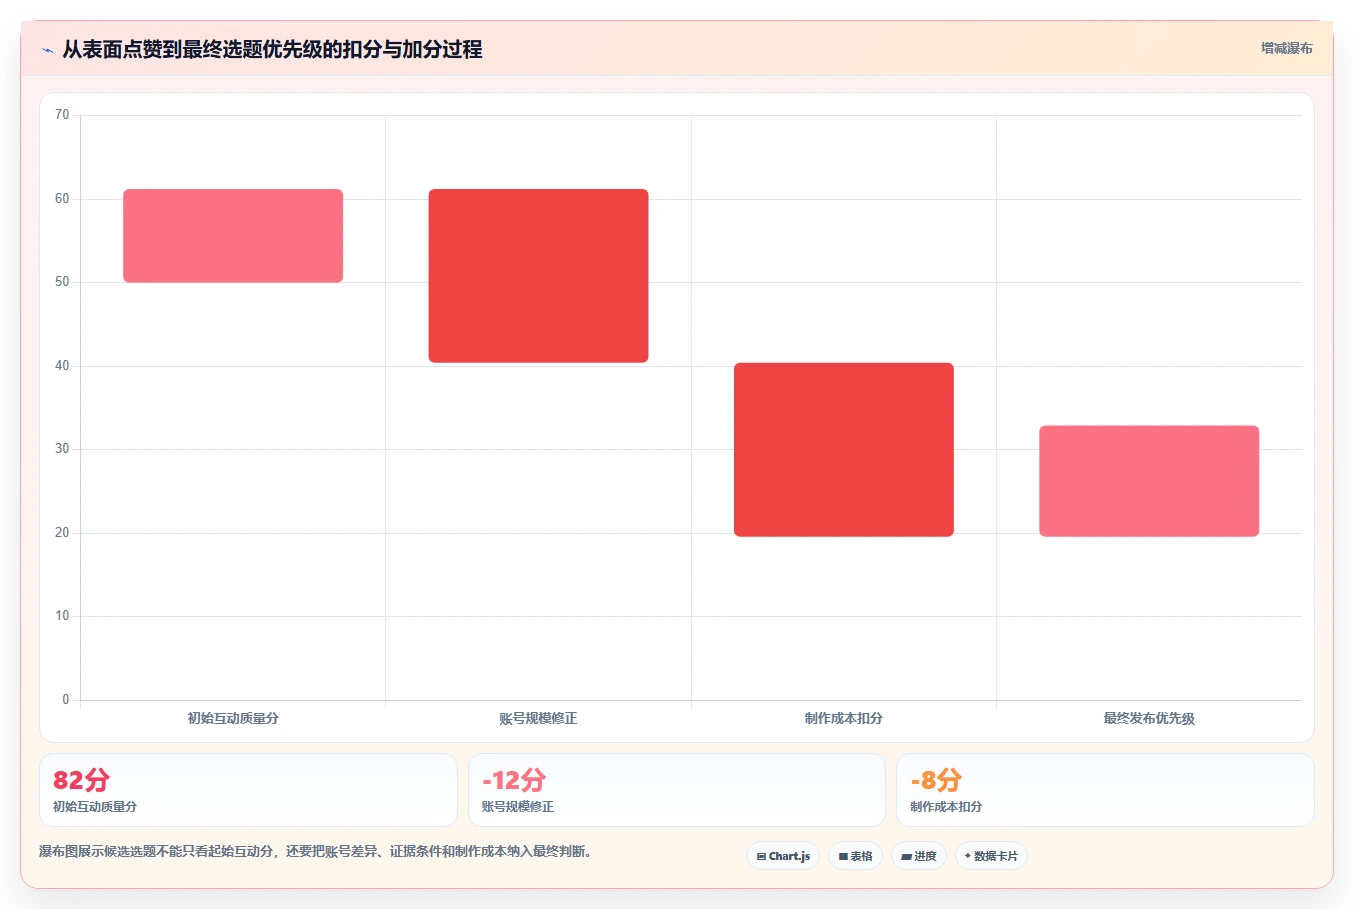The width and height of the screenshot is (1354, 909).
Task: Click the lightning icon beside the chart title
Action: 47,50
